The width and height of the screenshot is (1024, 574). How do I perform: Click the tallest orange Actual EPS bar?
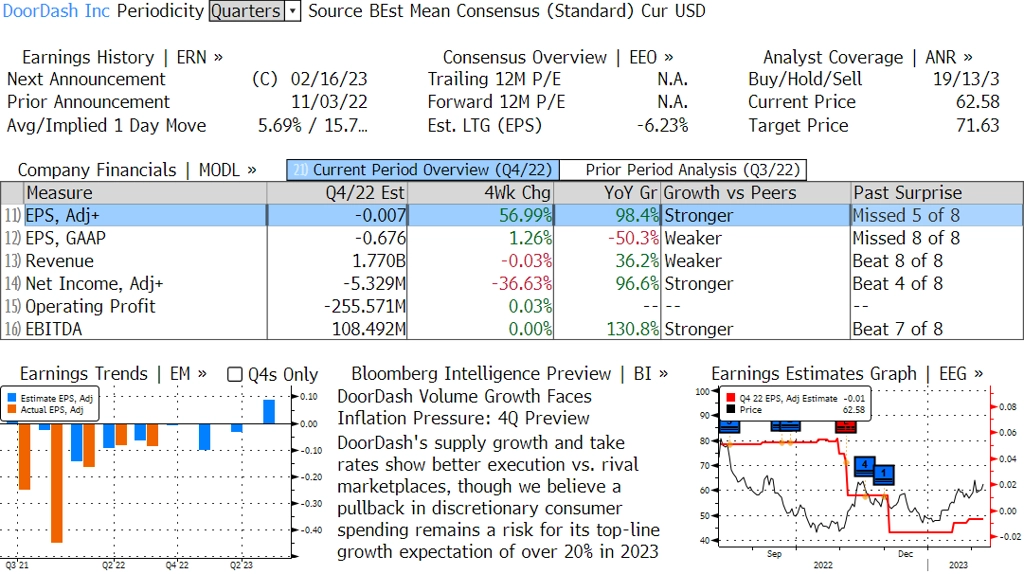coord(56,483)
